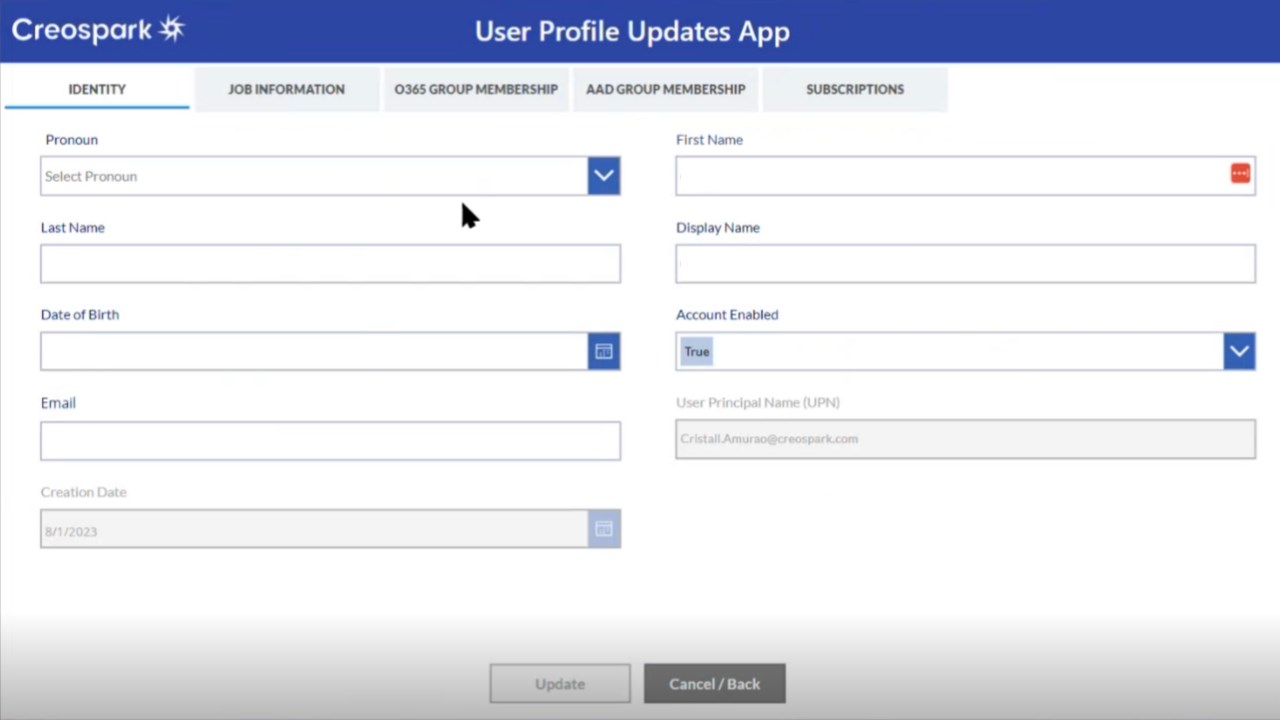Click the Email label
The height and width of the screenshot is (720, 1280).
coord(58,402)
